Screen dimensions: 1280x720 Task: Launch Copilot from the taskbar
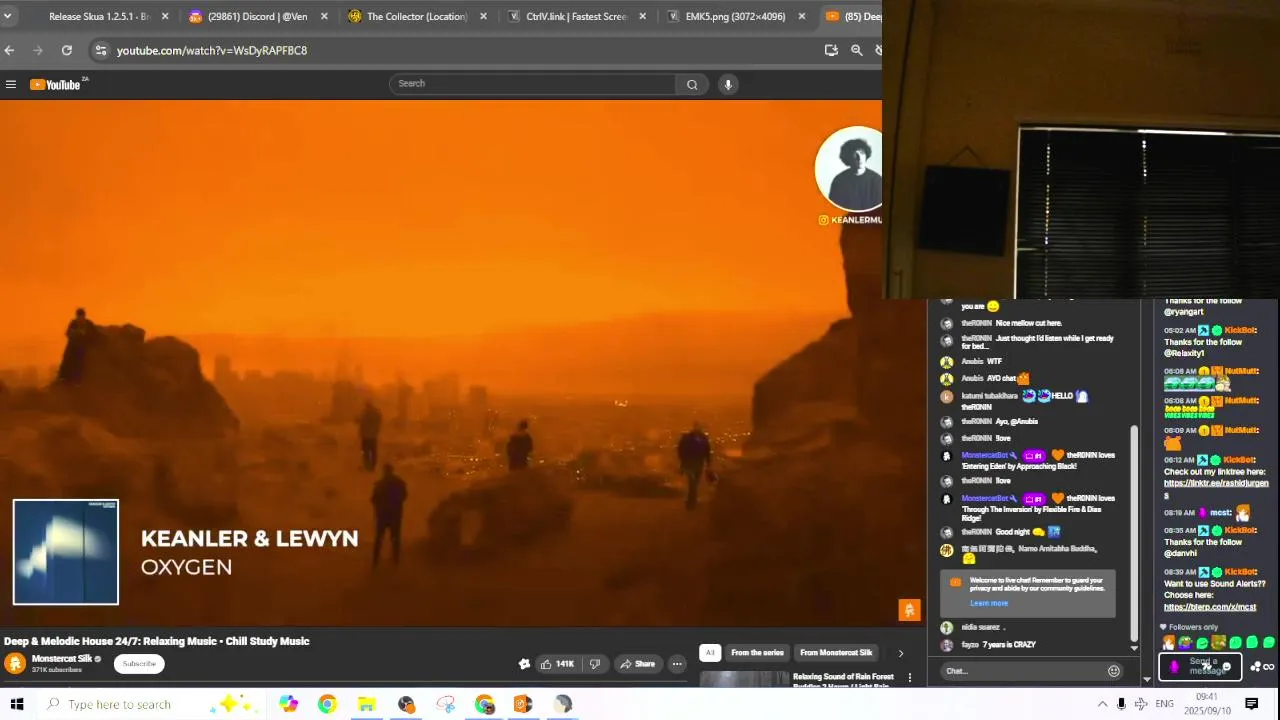tap(288, 704)
